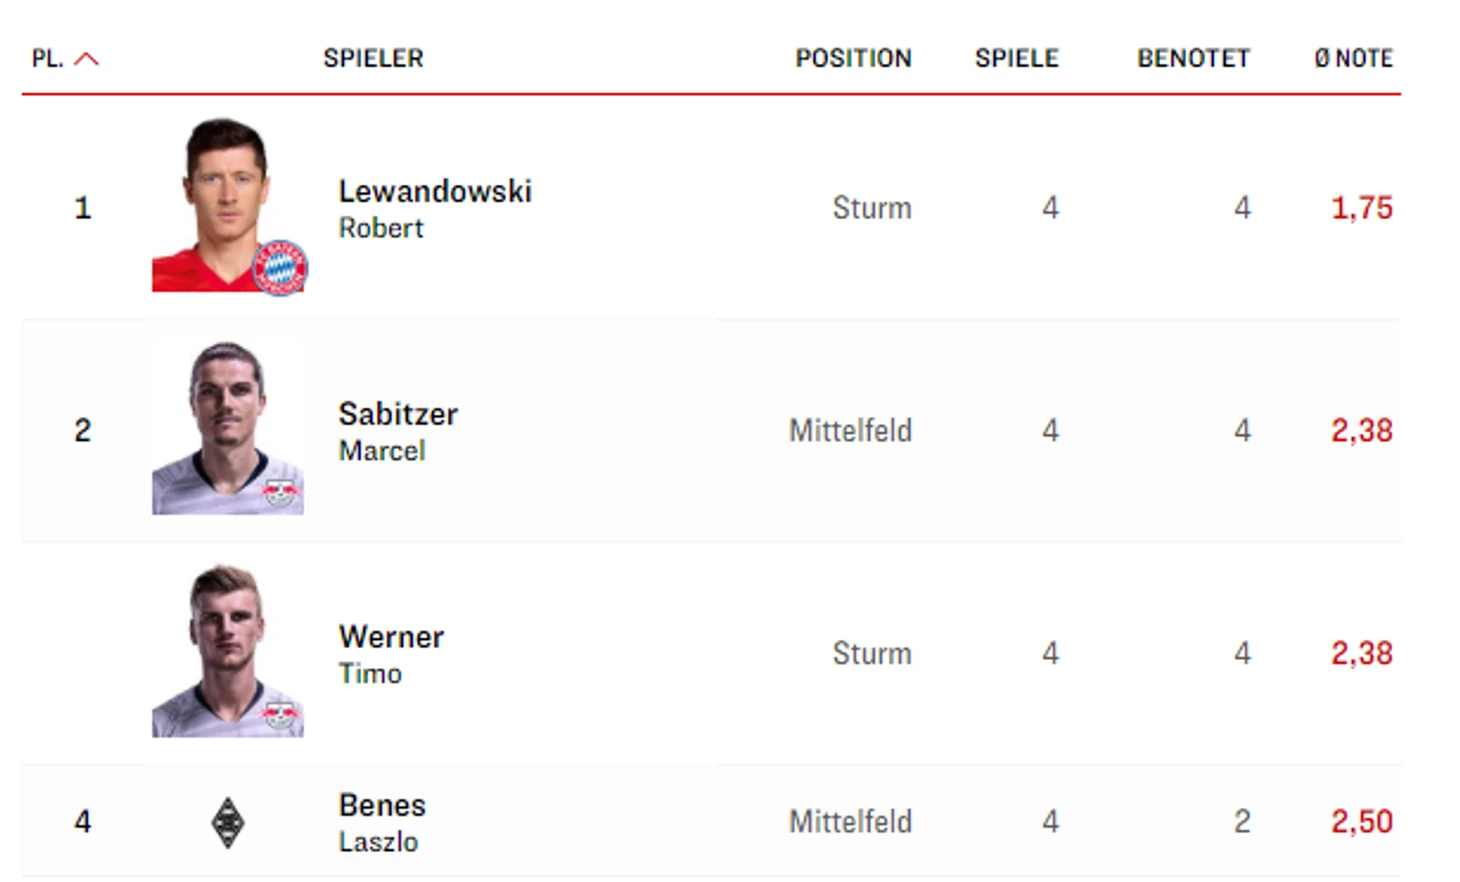Click Benes's 2,50 average grade

pos(1362,822)
